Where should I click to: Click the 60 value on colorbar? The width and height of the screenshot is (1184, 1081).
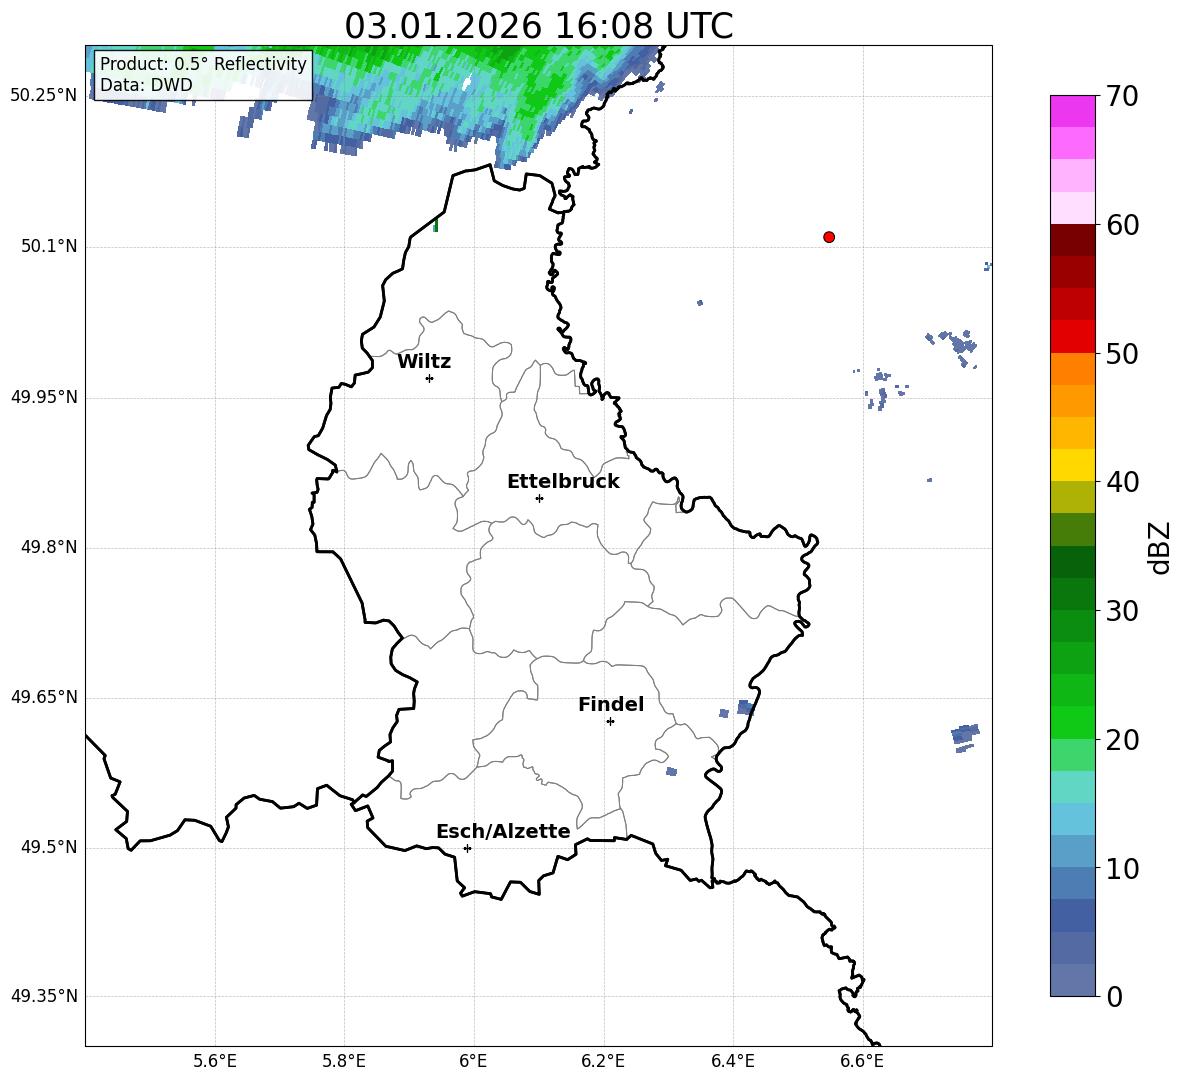click(1122, 225)
